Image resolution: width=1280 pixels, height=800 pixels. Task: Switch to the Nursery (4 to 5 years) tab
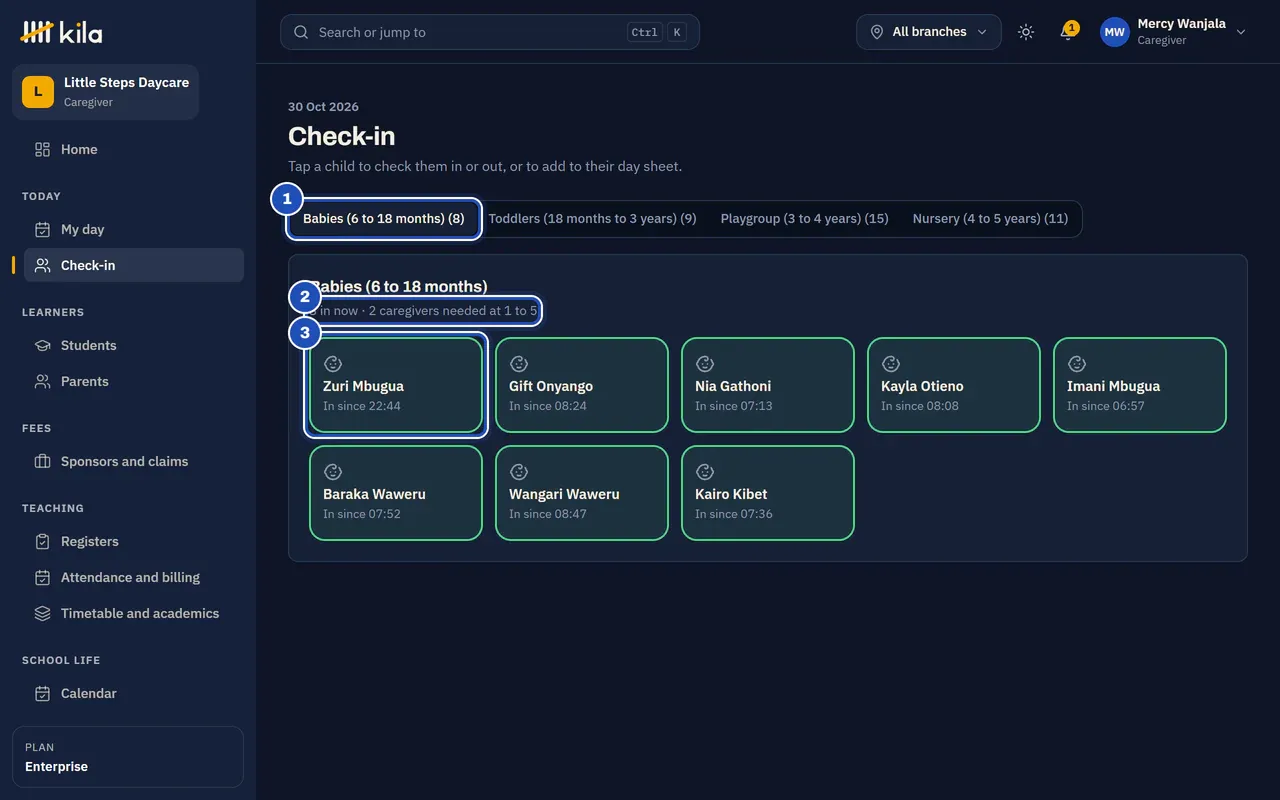click(990, 219)
